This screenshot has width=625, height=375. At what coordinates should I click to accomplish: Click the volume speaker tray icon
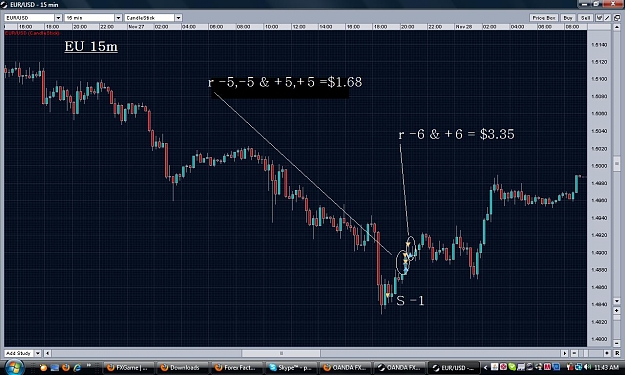coord(587,367)
